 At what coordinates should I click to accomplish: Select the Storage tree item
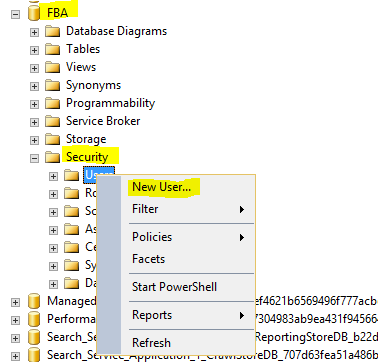tap(86, 139)
